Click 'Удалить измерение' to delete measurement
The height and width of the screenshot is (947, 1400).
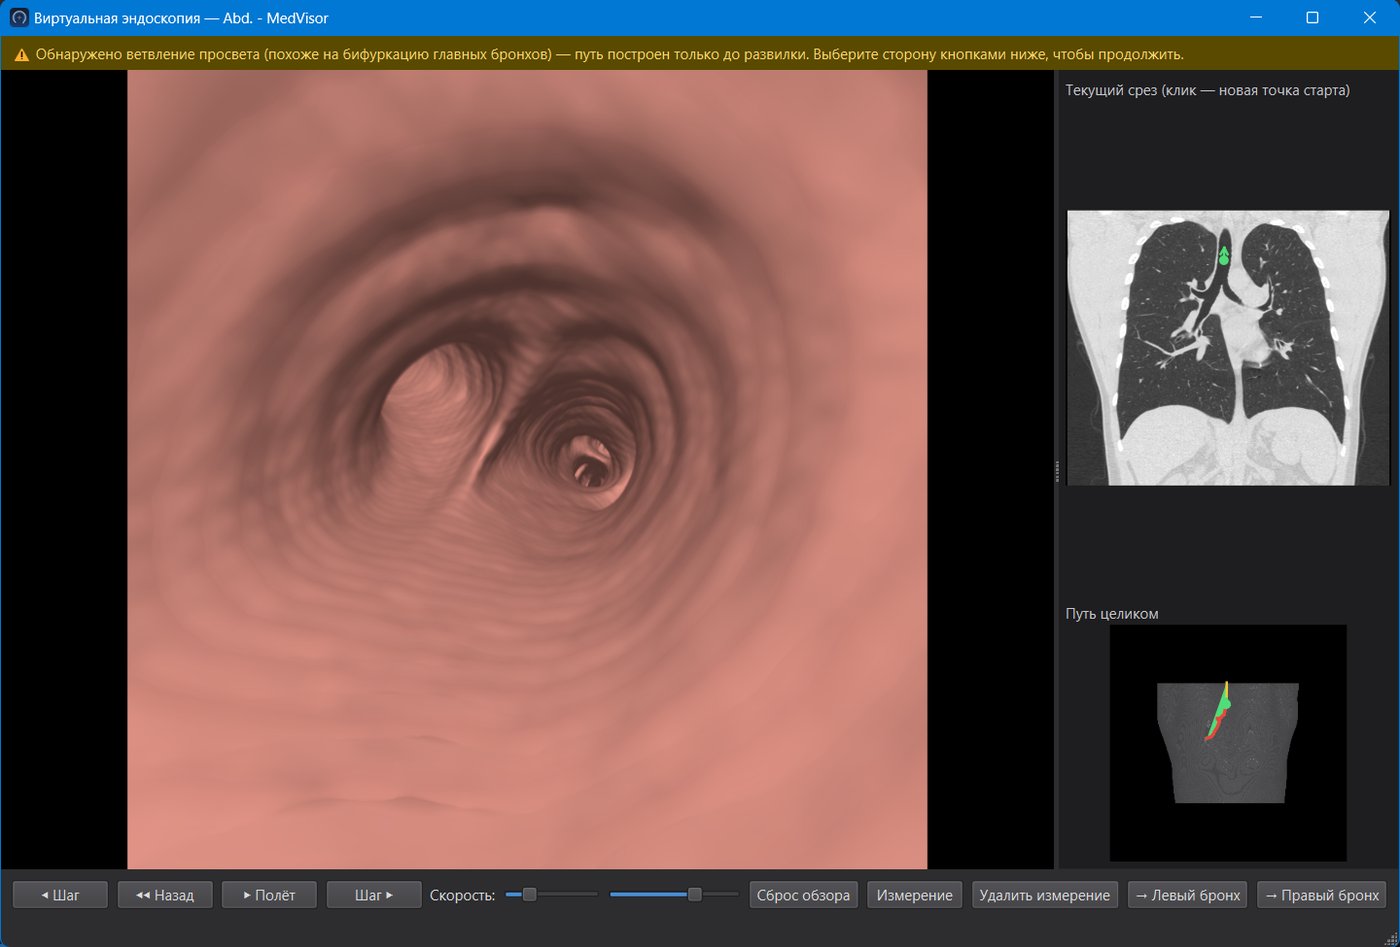point(1044,895)
